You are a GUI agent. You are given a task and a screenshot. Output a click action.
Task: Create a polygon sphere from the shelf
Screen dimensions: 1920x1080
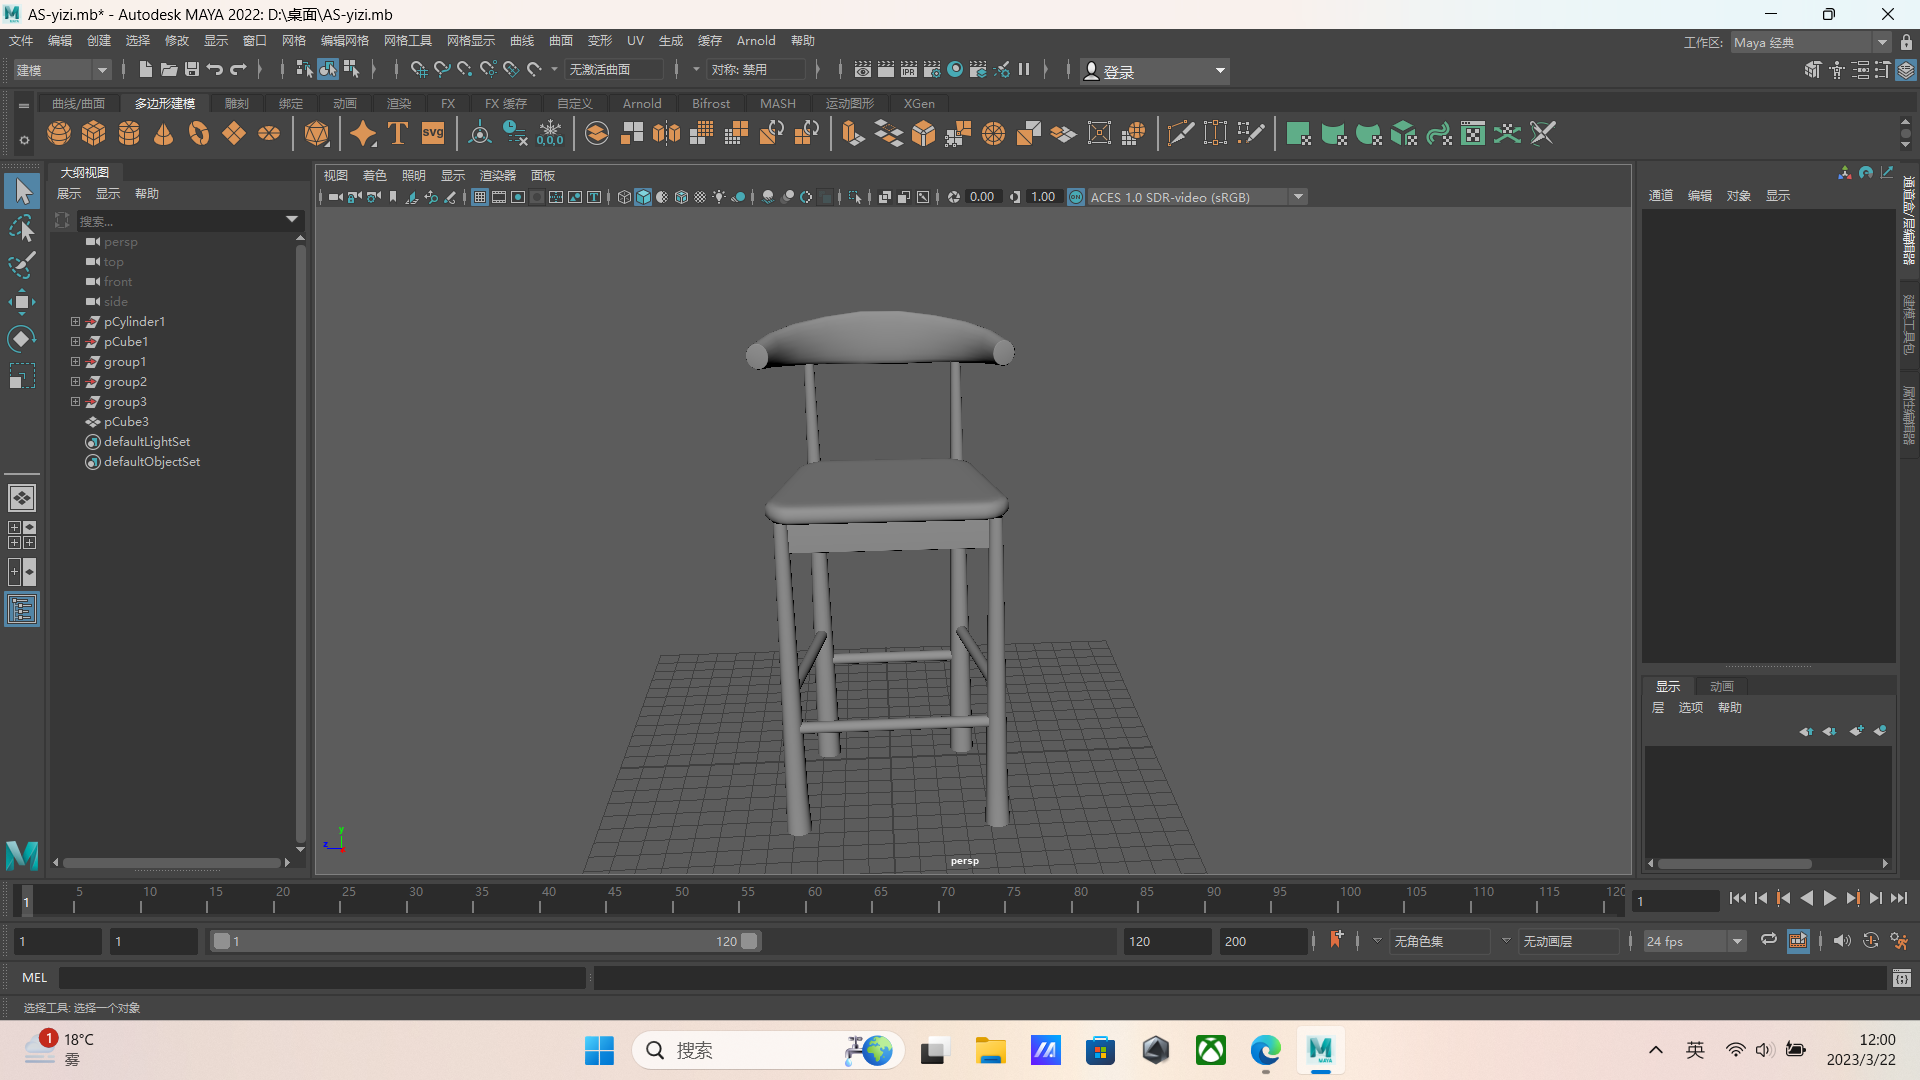coord(58,133)
